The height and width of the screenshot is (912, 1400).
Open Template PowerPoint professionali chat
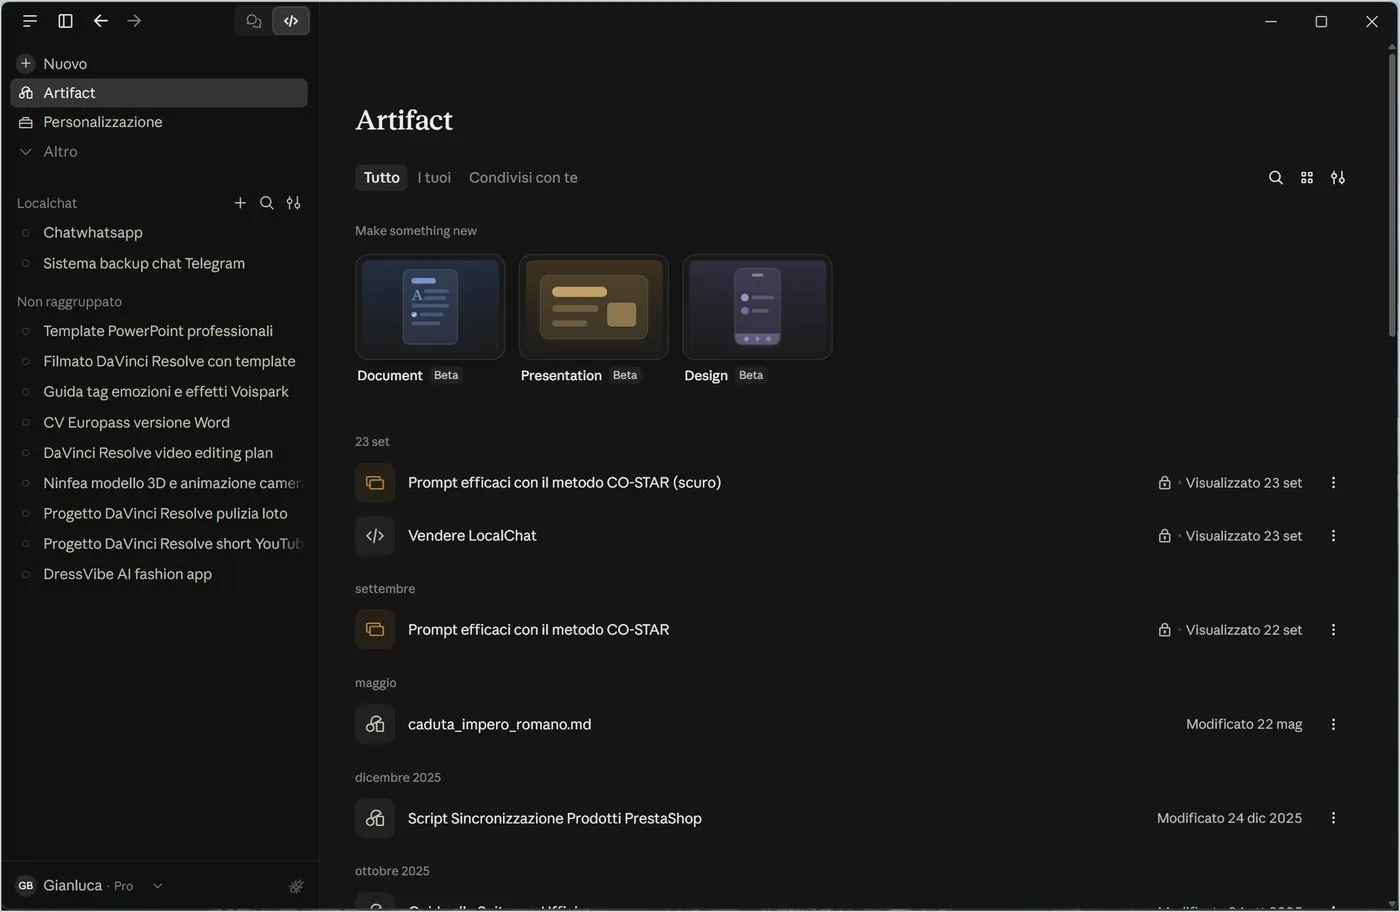pos(159,331)
